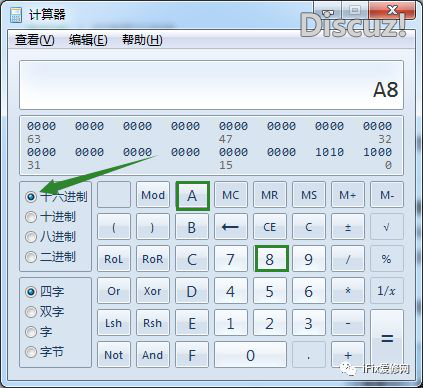The image size is (423, 388).
Task: Click the Or bitwise button
Action: click(114, 291)
